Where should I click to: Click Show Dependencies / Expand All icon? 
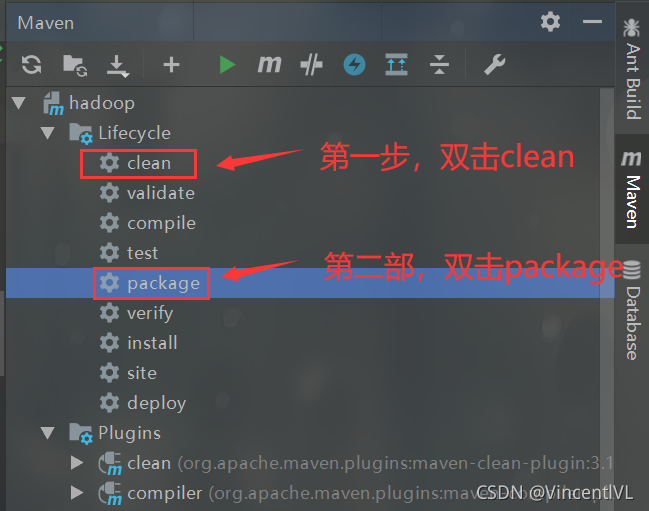(397, 65)
